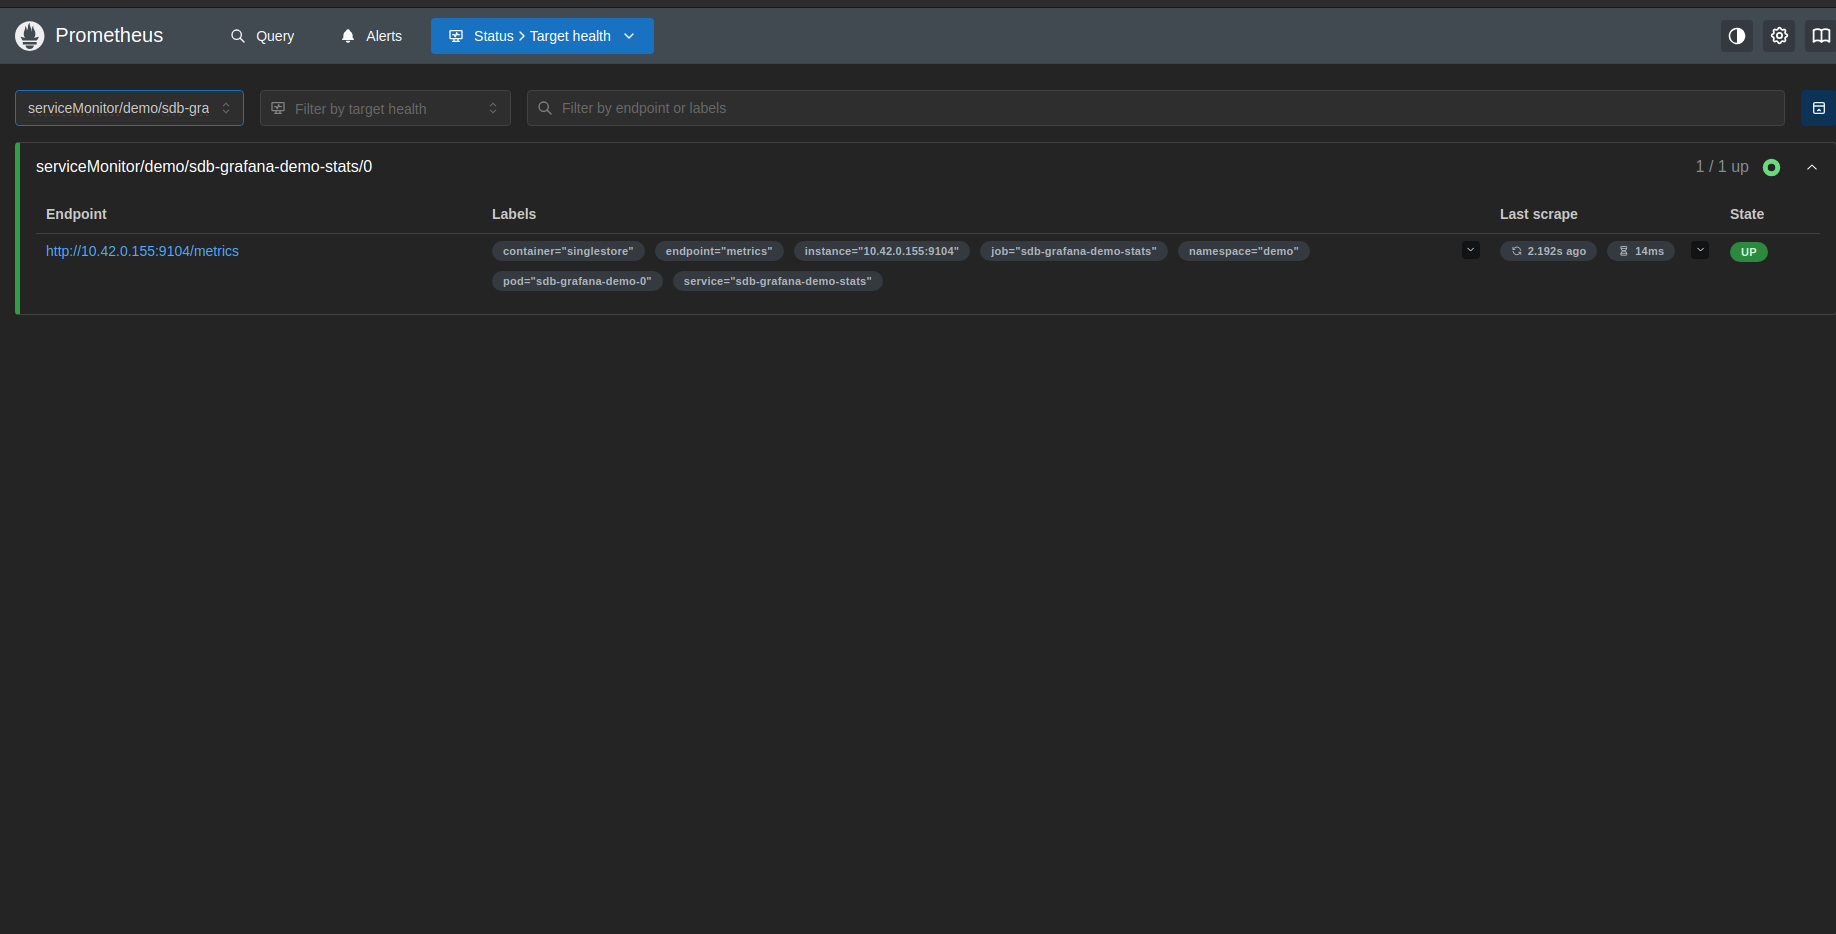1836x934 pixels.
Task: Click the Last scrape column header
Action: 1539,214
